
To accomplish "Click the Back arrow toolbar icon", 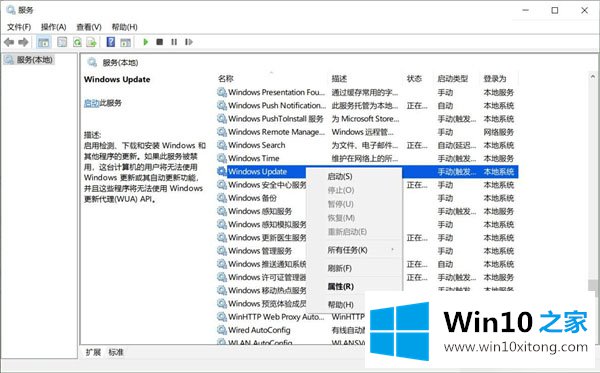I will [9, 42].
